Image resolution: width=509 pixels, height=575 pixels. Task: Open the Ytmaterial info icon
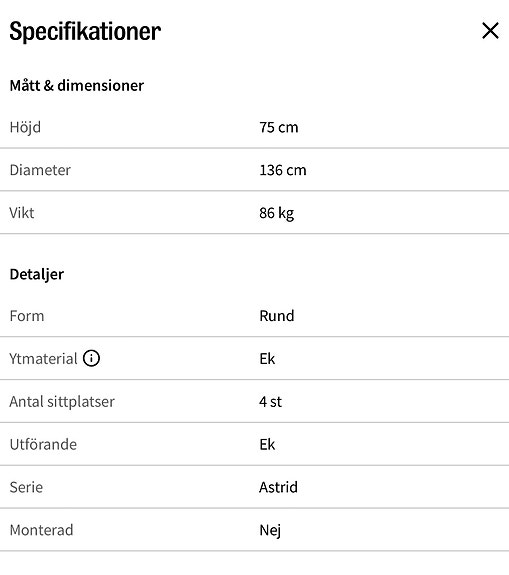click(91, 358)
